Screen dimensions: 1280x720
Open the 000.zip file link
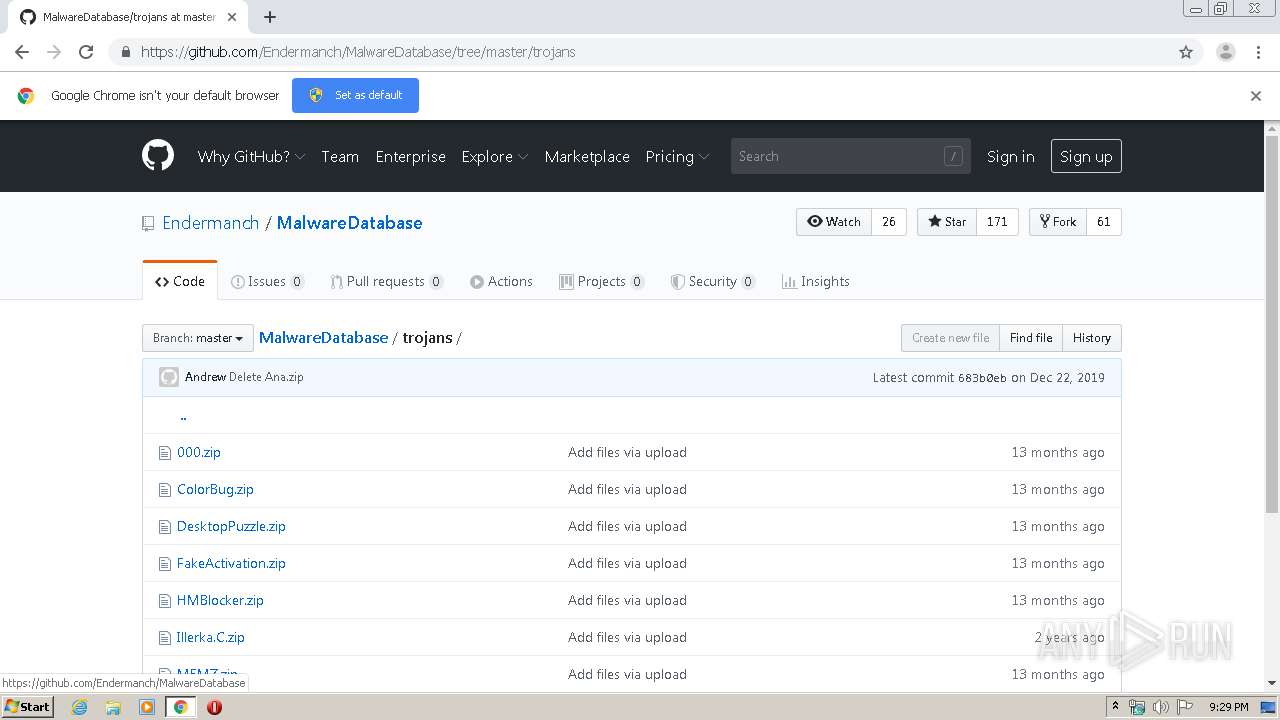click(199, 452)
